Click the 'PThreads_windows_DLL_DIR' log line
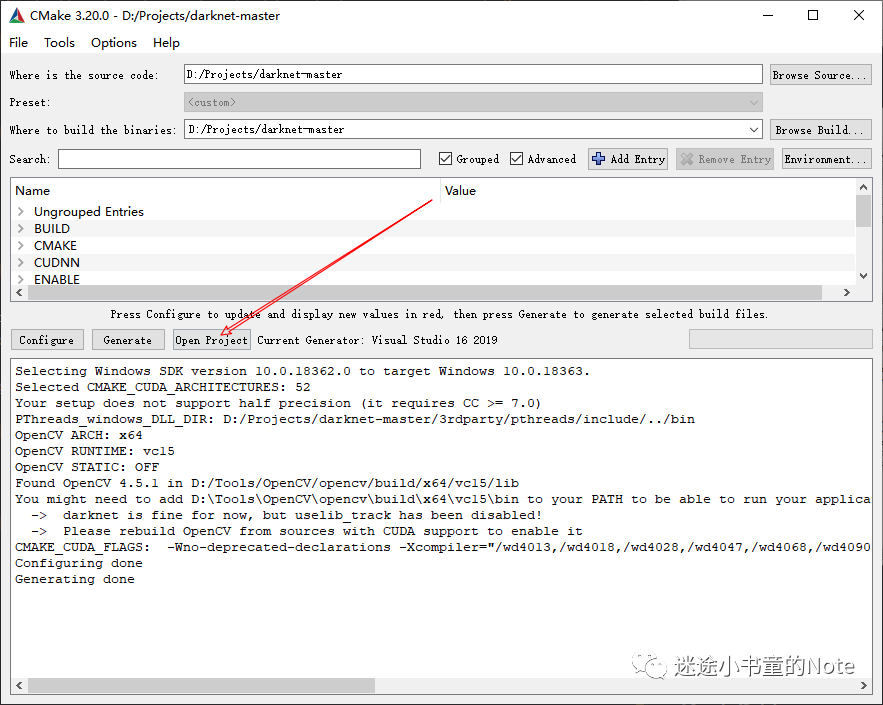This screenshot has width=883, height=705. coord(355,420)
